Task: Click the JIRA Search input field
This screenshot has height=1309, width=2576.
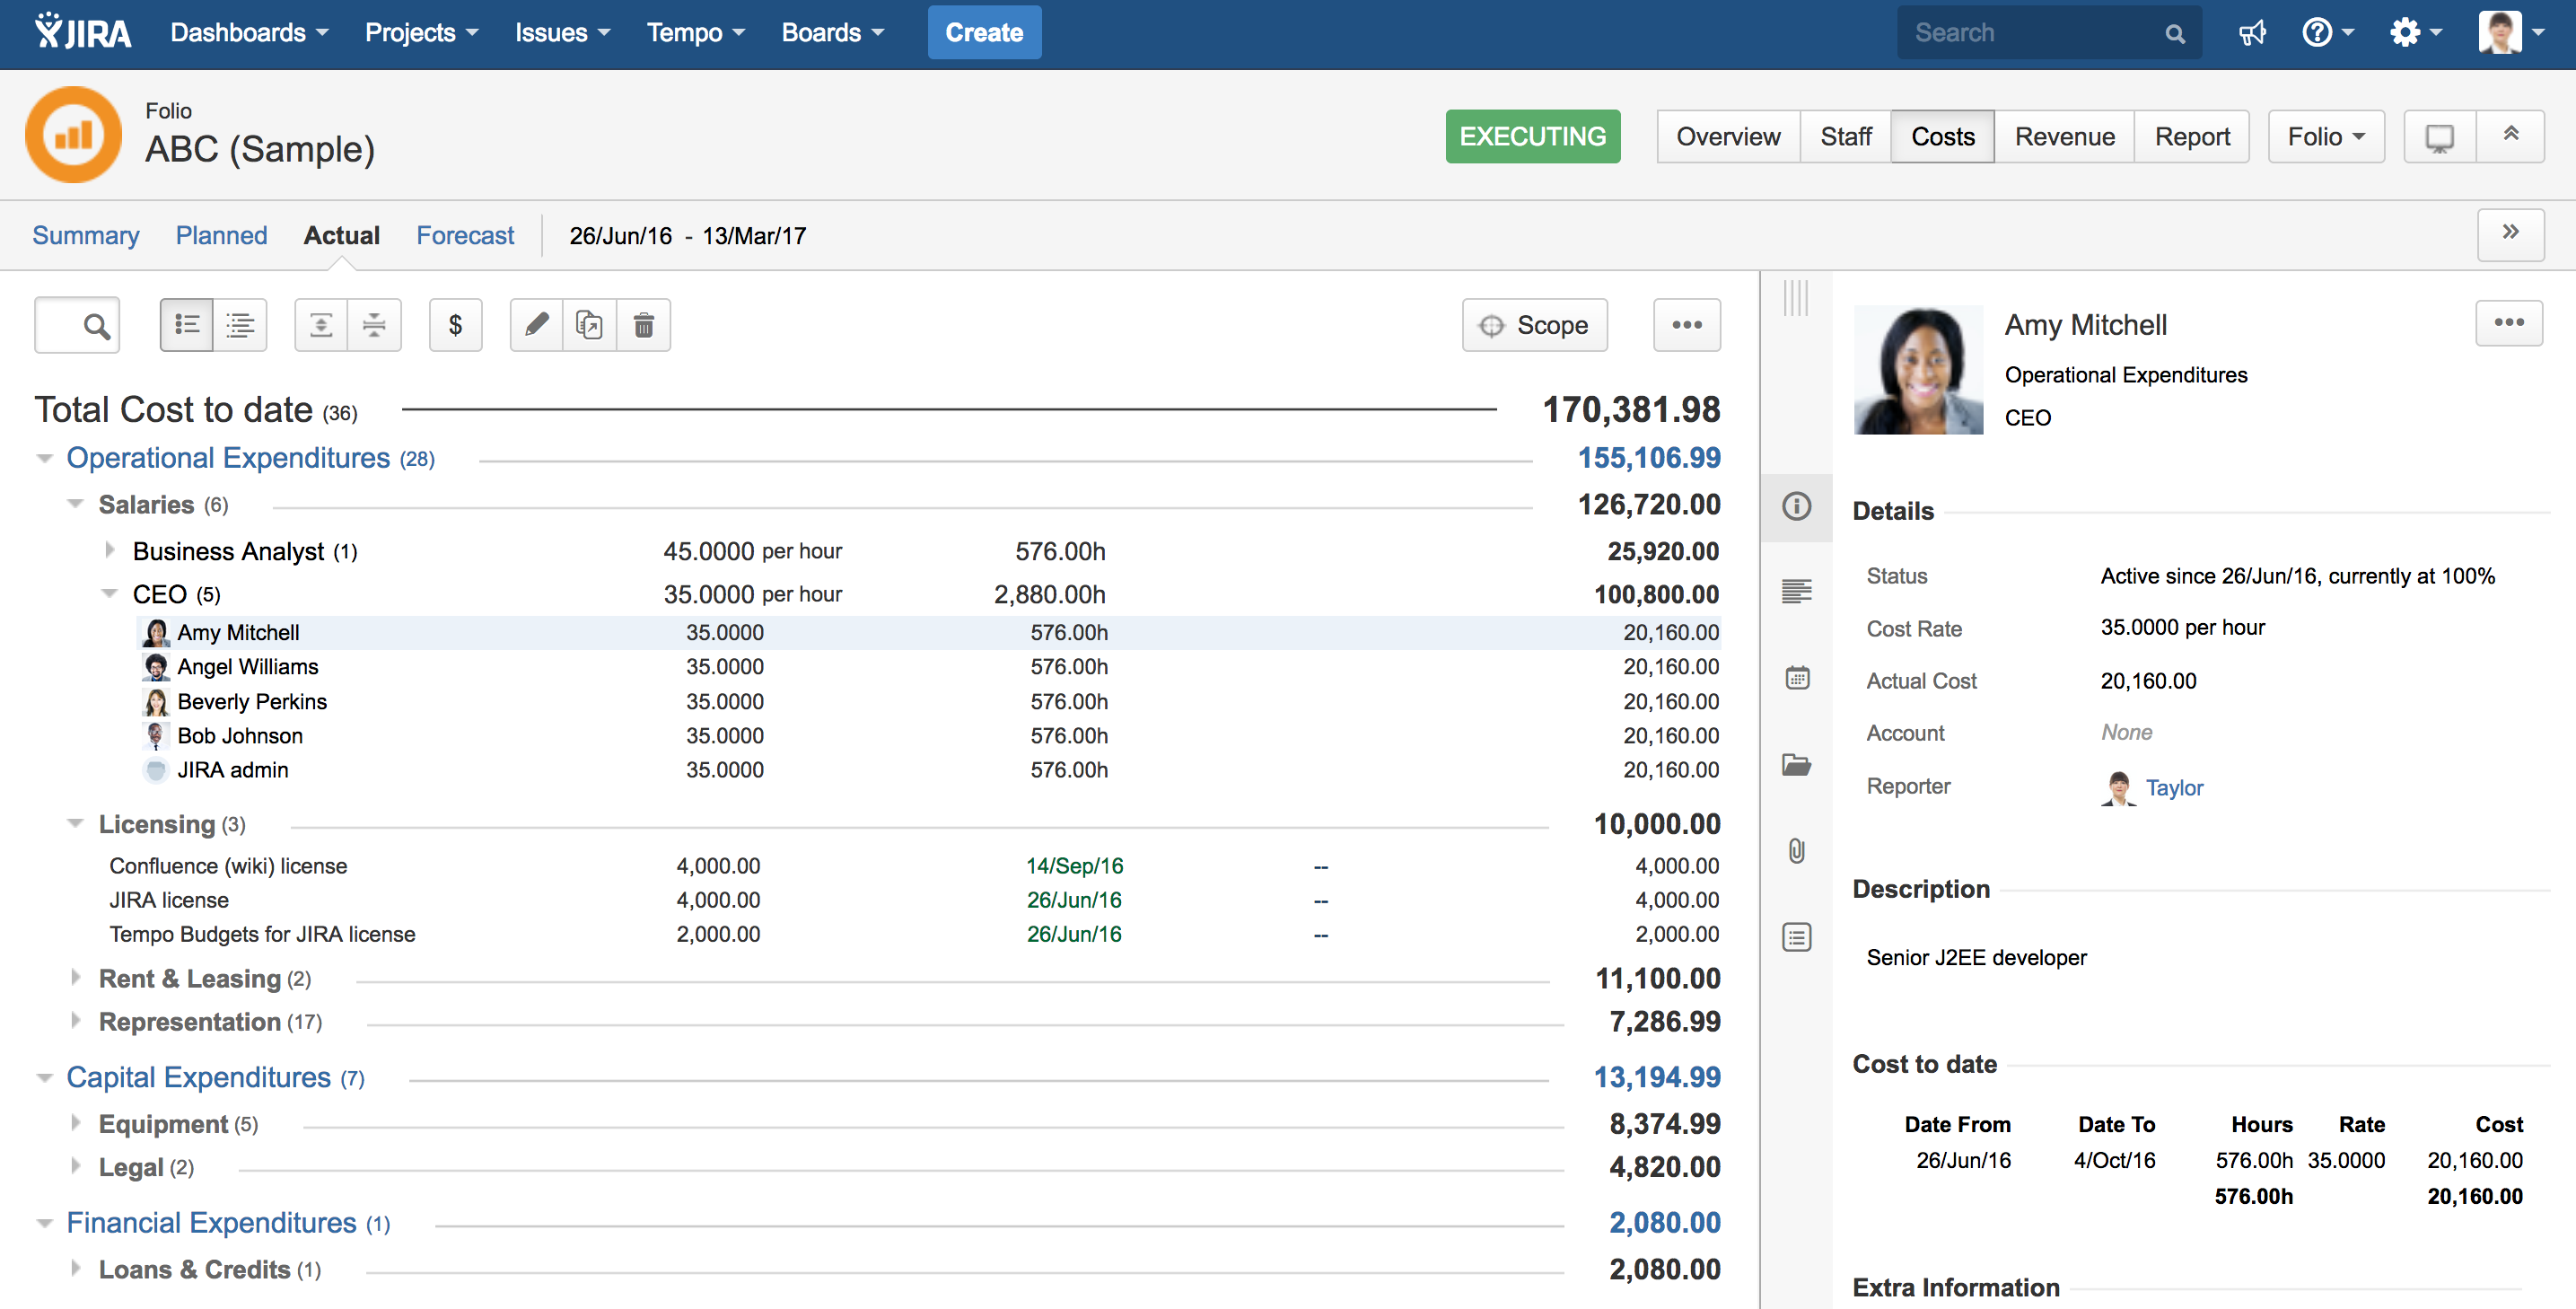Action: pos(2032,33)
